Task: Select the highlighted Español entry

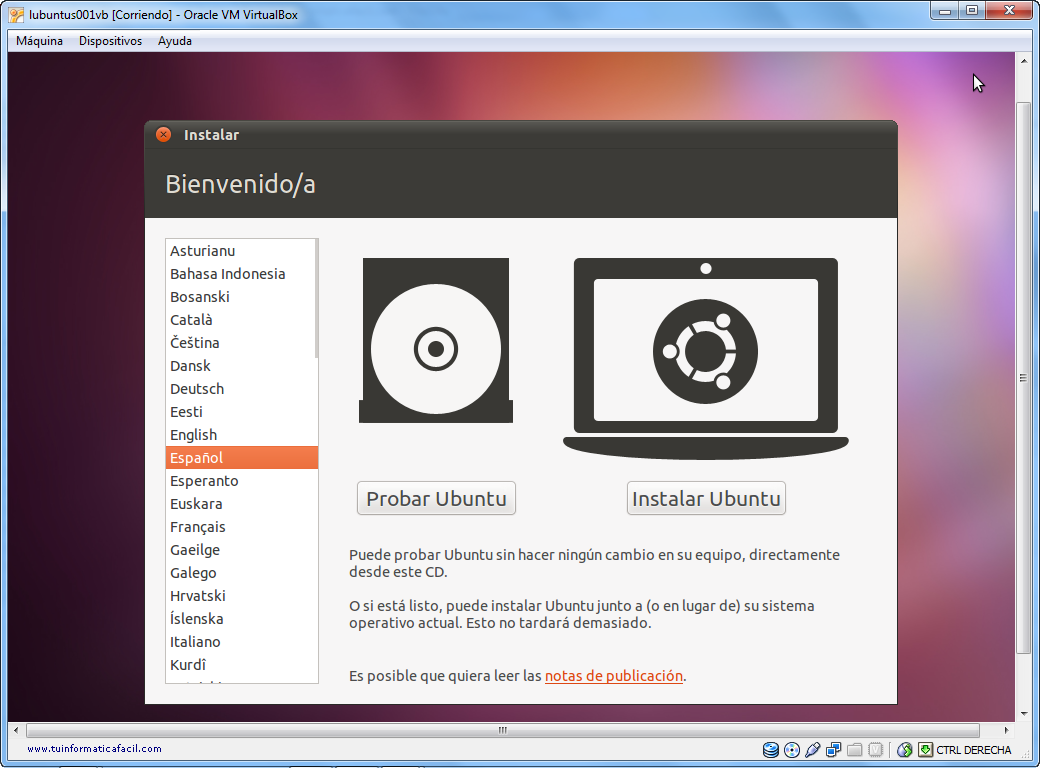Action: 241,458
